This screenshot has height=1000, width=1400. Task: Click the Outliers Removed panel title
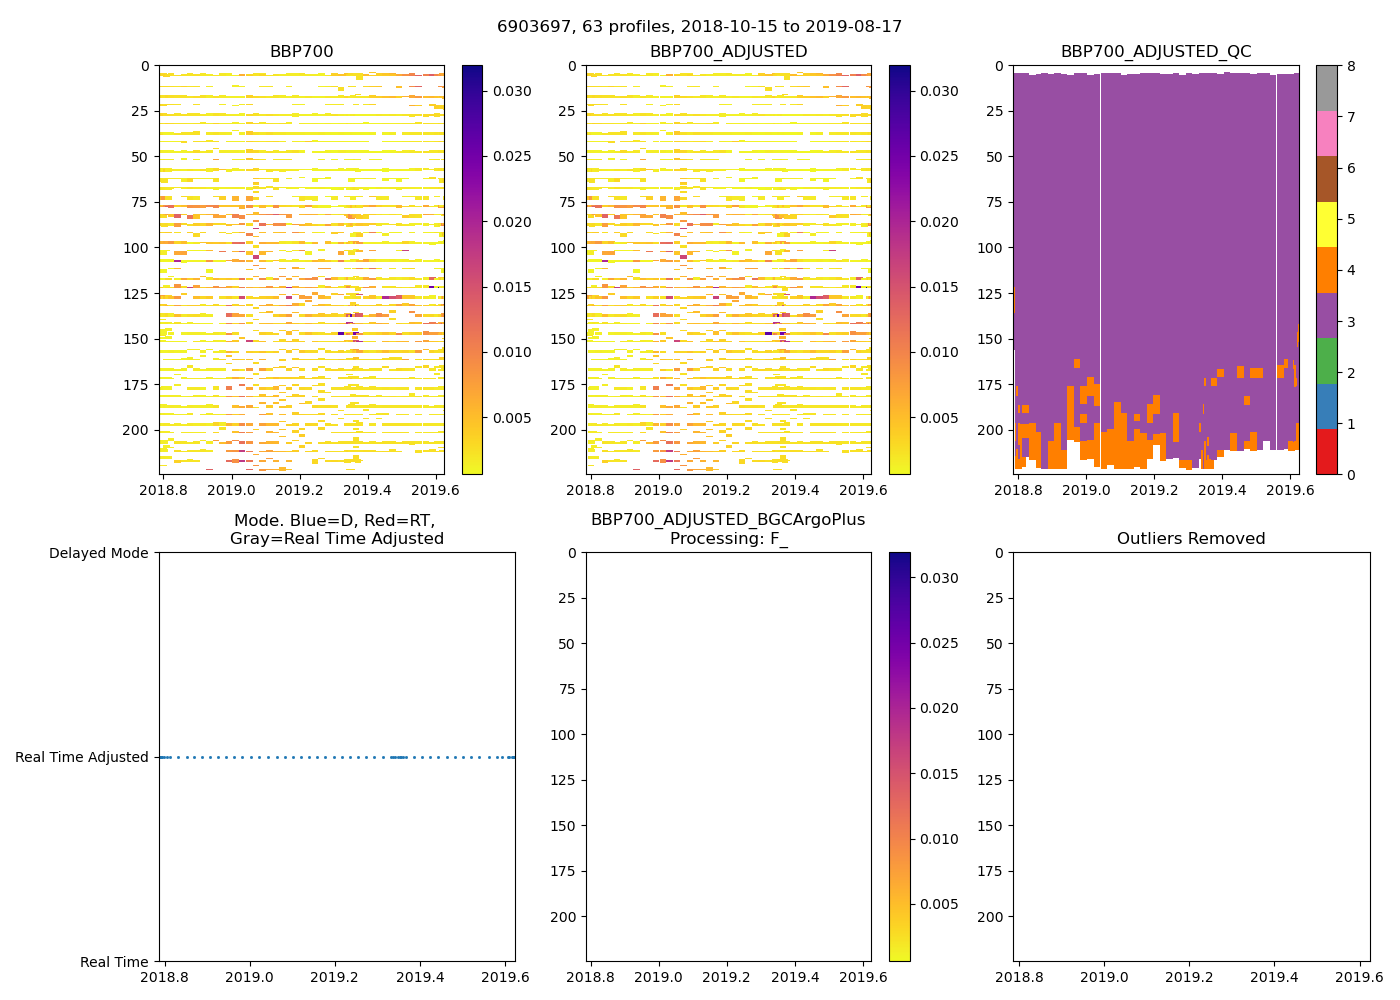coord(1191,539)
